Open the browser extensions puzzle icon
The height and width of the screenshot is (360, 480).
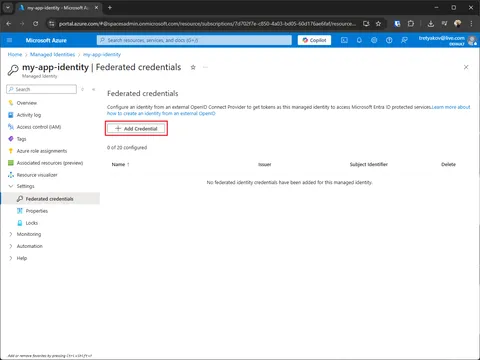411,24
